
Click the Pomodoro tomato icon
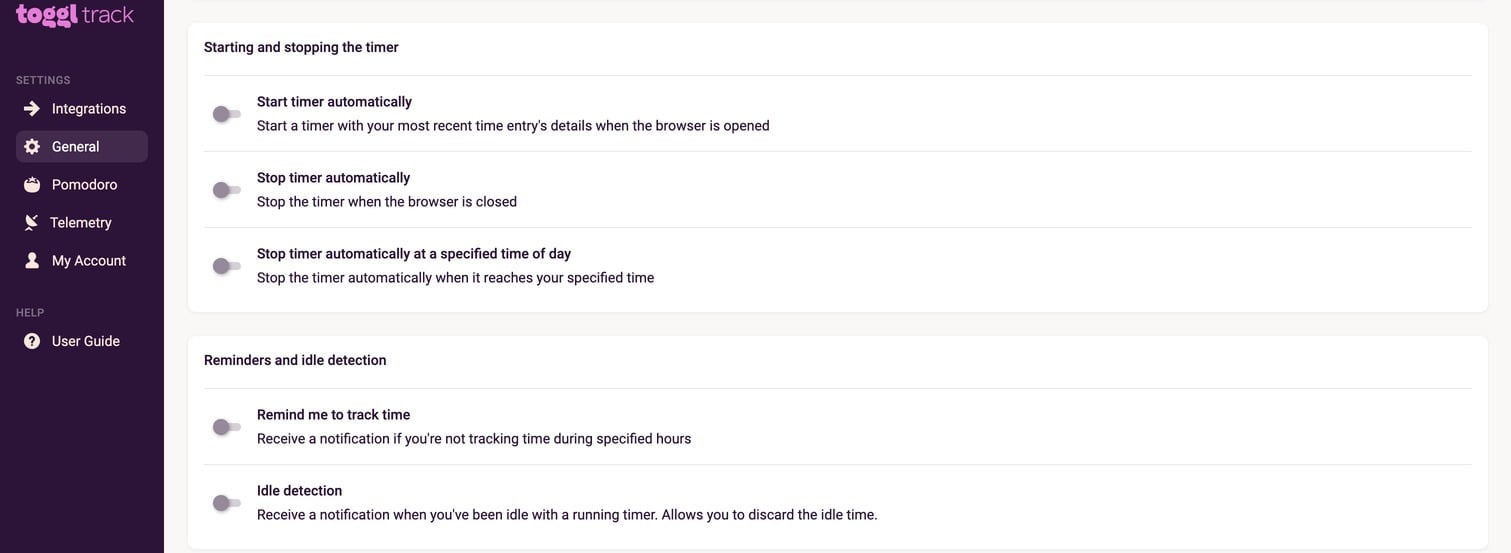pyautogui.click(x=32, y=185)
